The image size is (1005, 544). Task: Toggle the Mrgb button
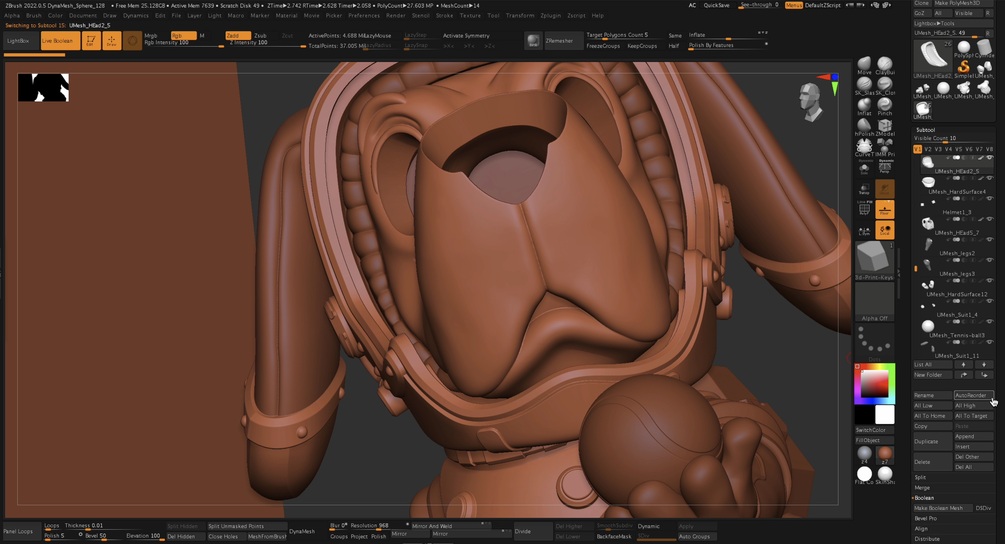152,35
